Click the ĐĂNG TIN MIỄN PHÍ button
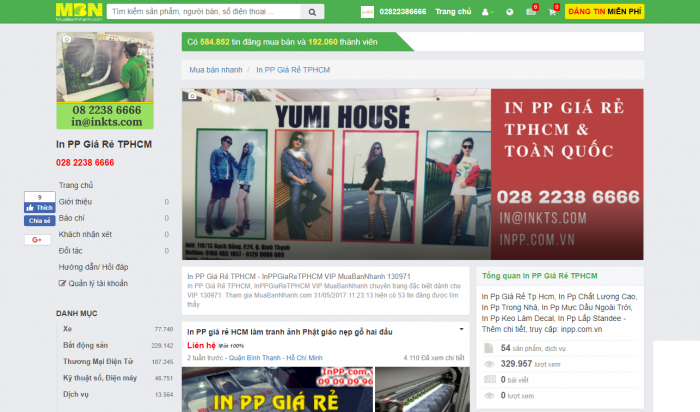 (x=604, y=12)
